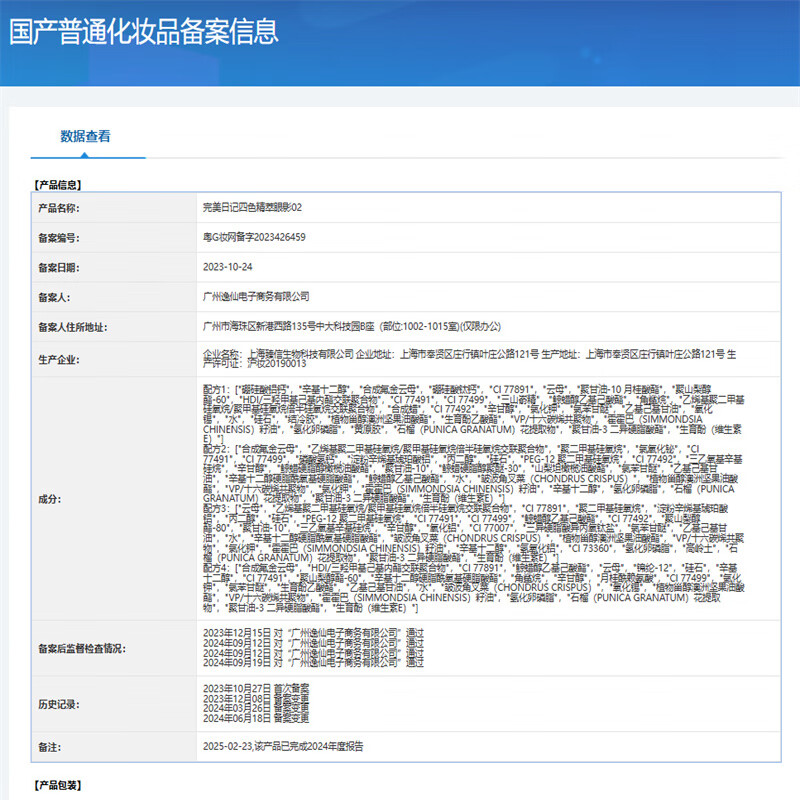Click the start of 配方3 ingredient list
Screen dimensions: 800x800
tap(217, 508)
